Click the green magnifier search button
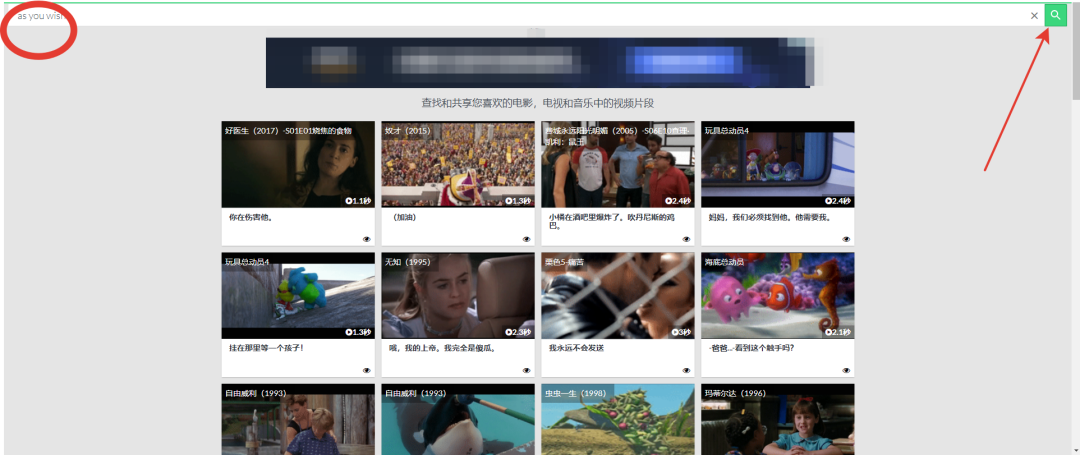Image resolution: width=1080 pixels, height=455 pixels. tap(1055, 14)
